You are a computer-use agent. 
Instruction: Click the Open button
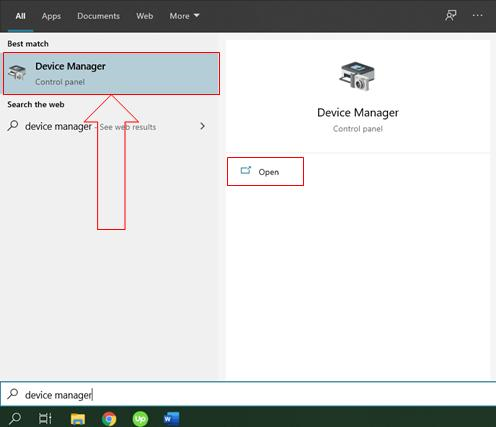click(x=265, y=172)
